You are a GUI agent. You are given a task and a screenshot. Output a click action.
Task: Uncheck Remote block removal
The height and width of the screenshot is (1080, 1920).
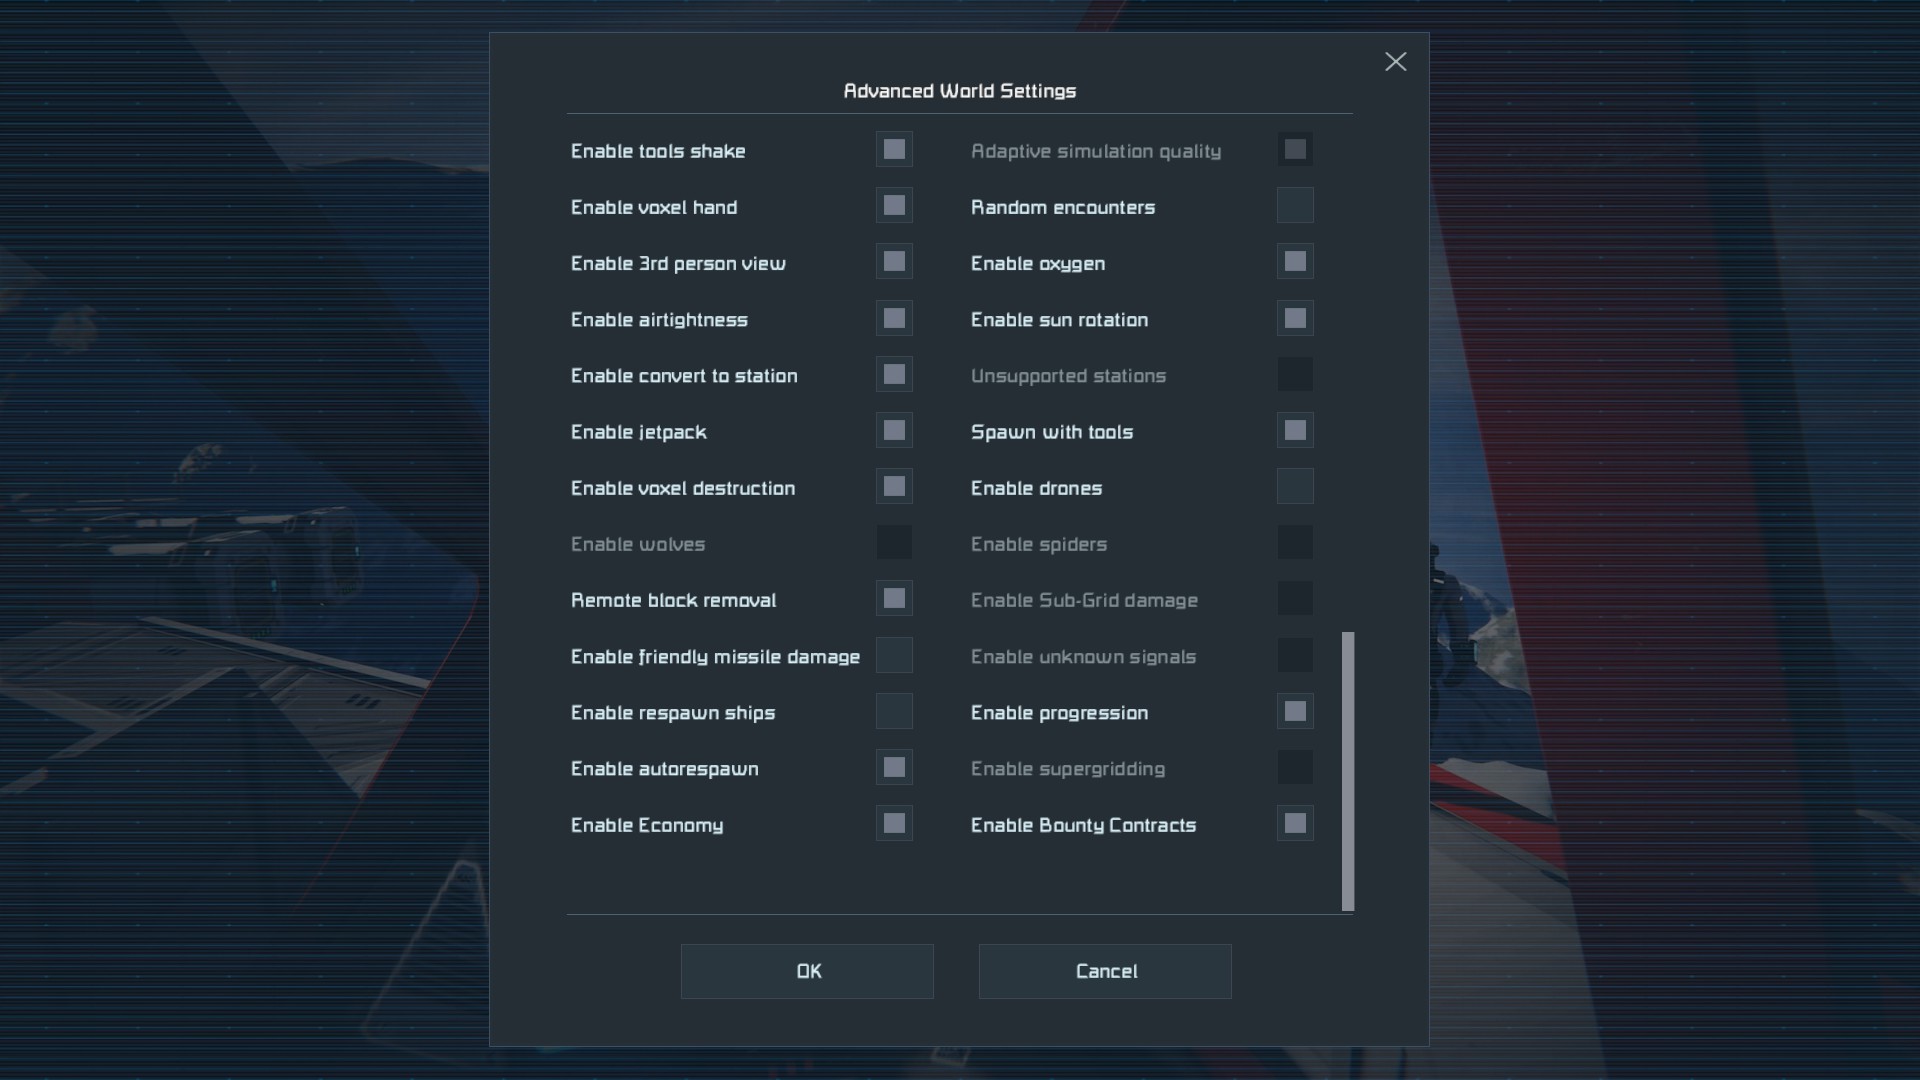(894, 599)
